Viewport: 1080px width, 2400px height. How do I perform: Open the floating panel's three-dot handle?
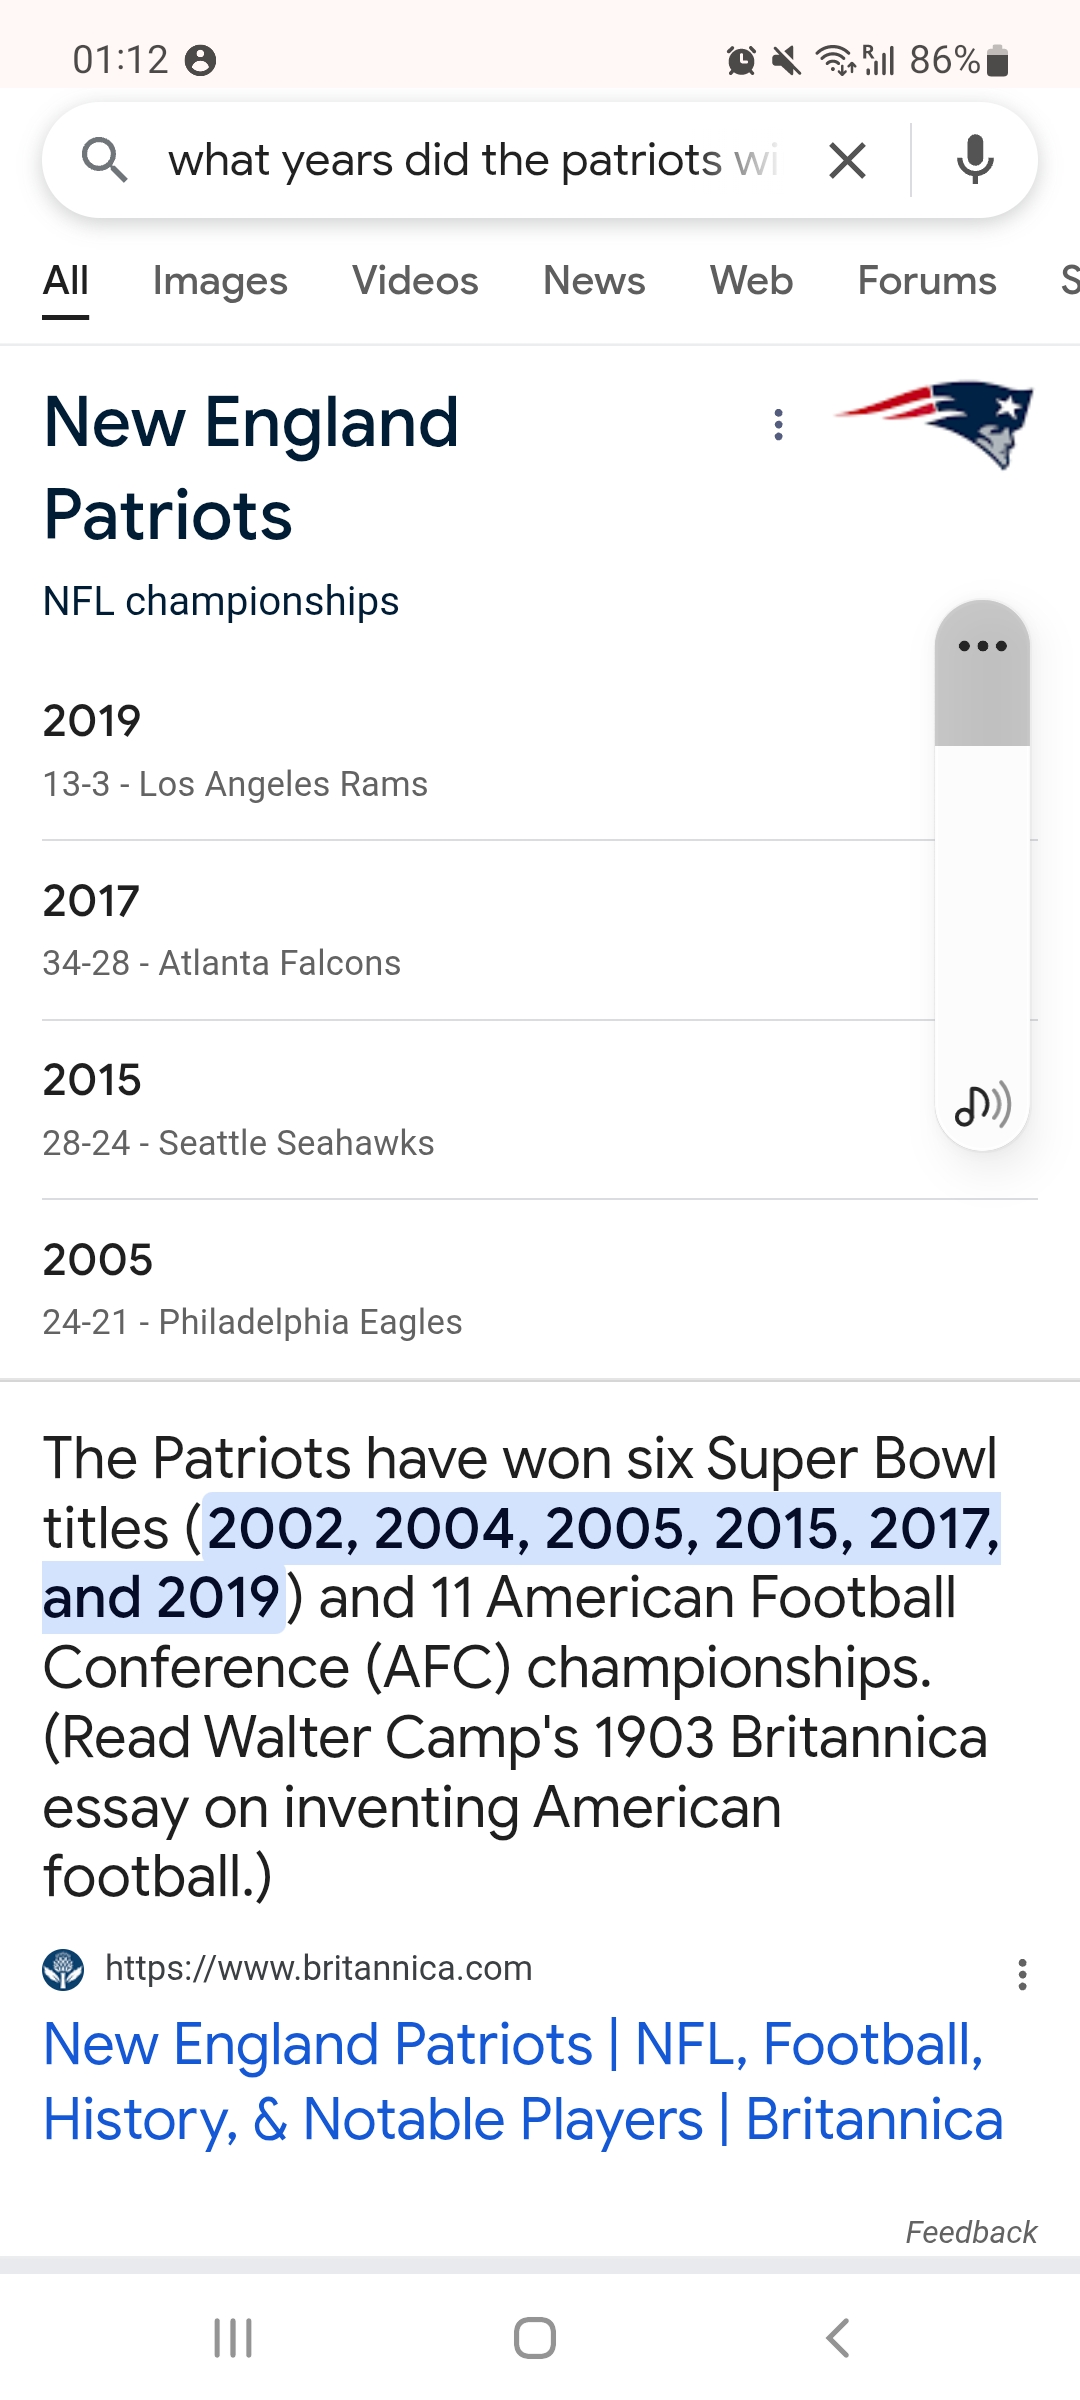[x=982, y=646]
